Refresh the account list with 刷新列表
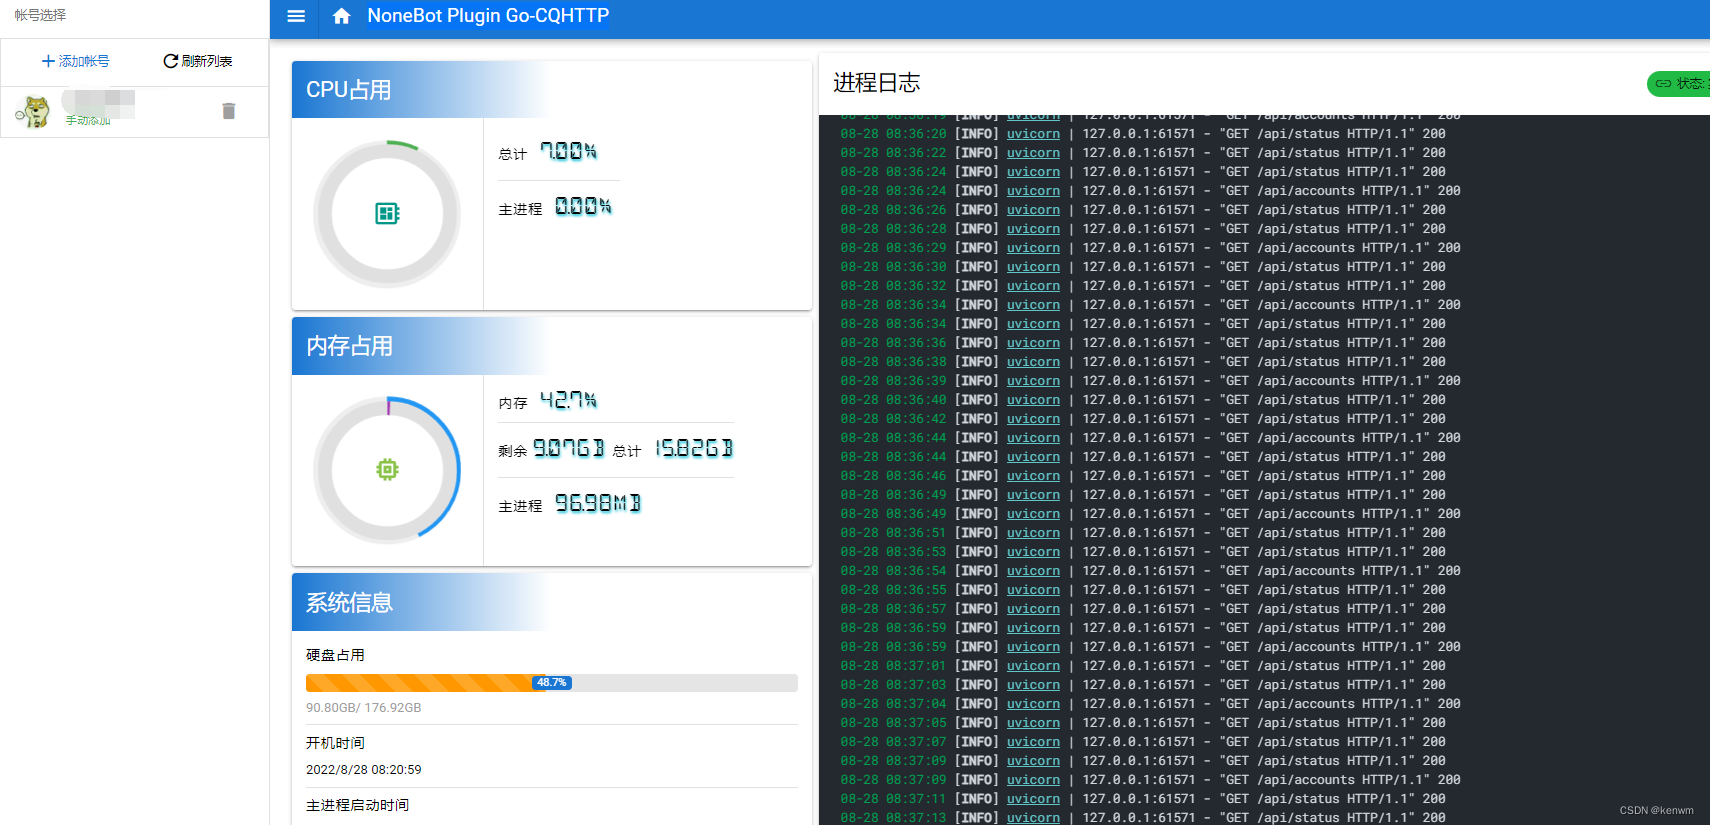 (x=198, y=61)
